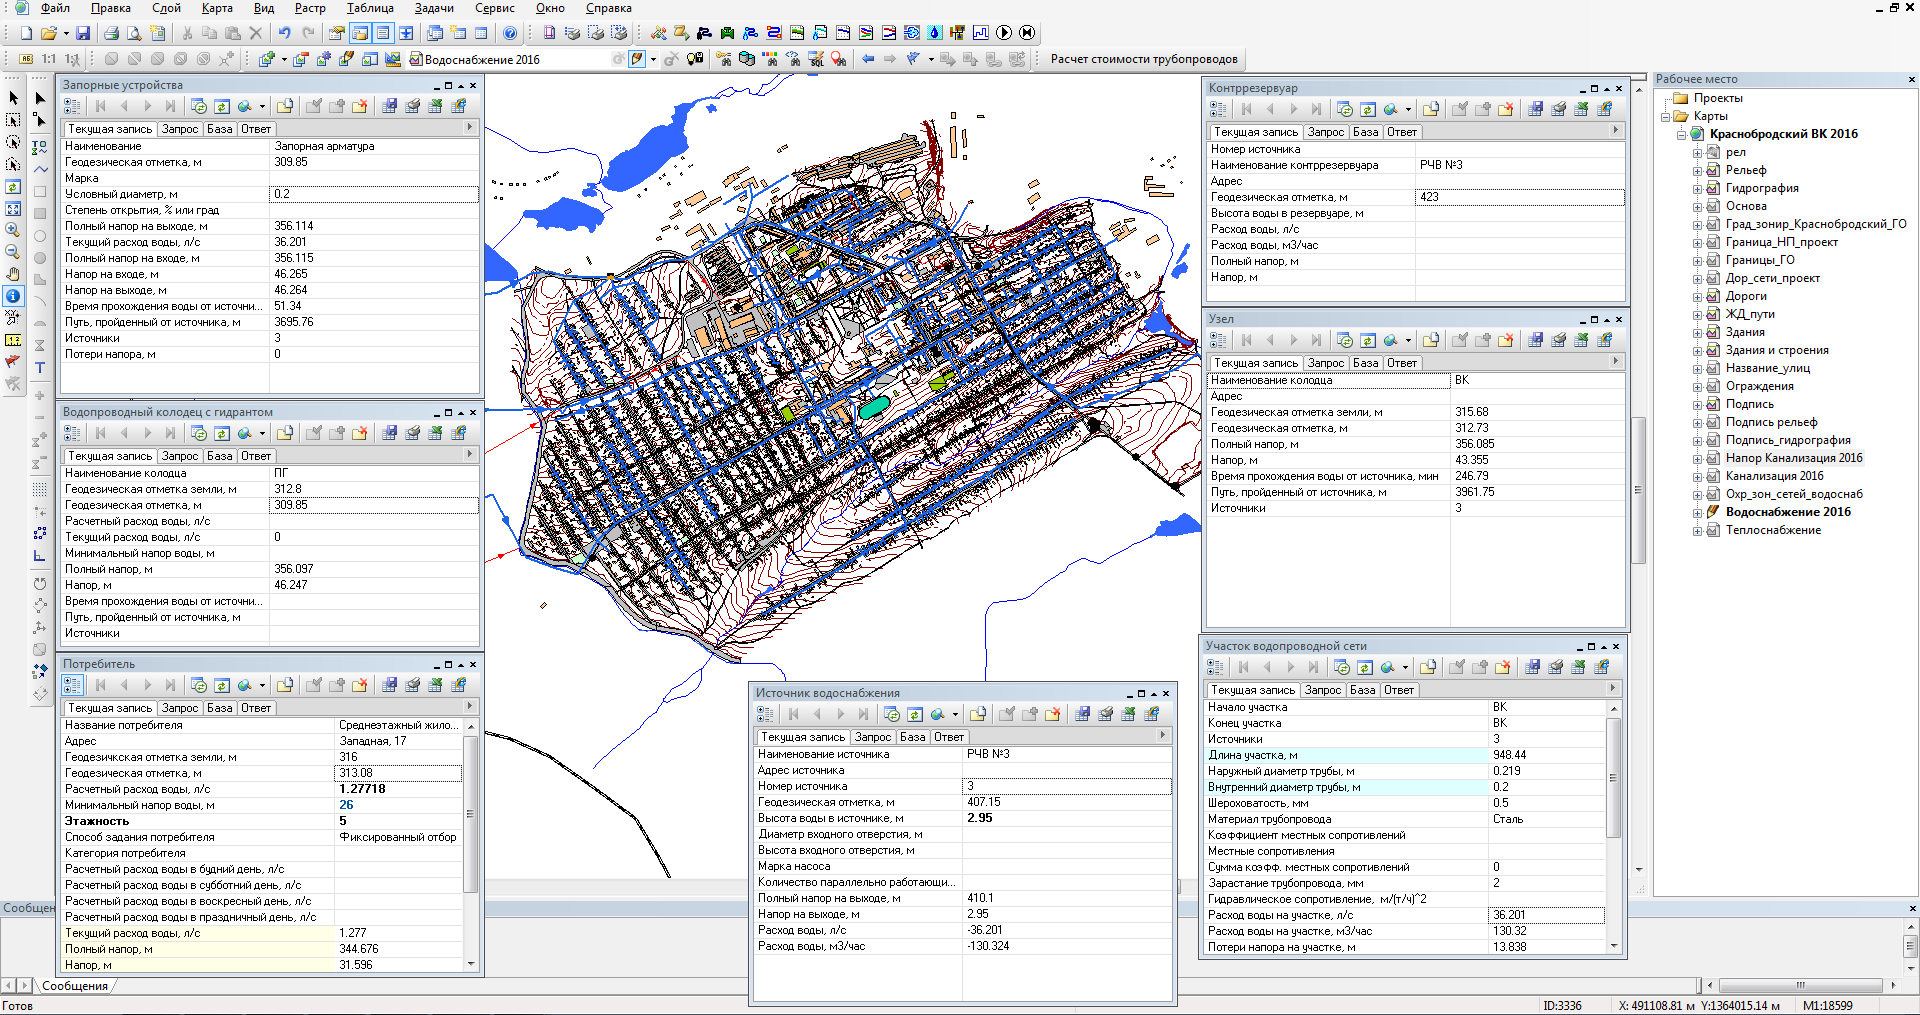
Task: Switch to Запрос tab in Потребитель panel
Action: point(180,708)
